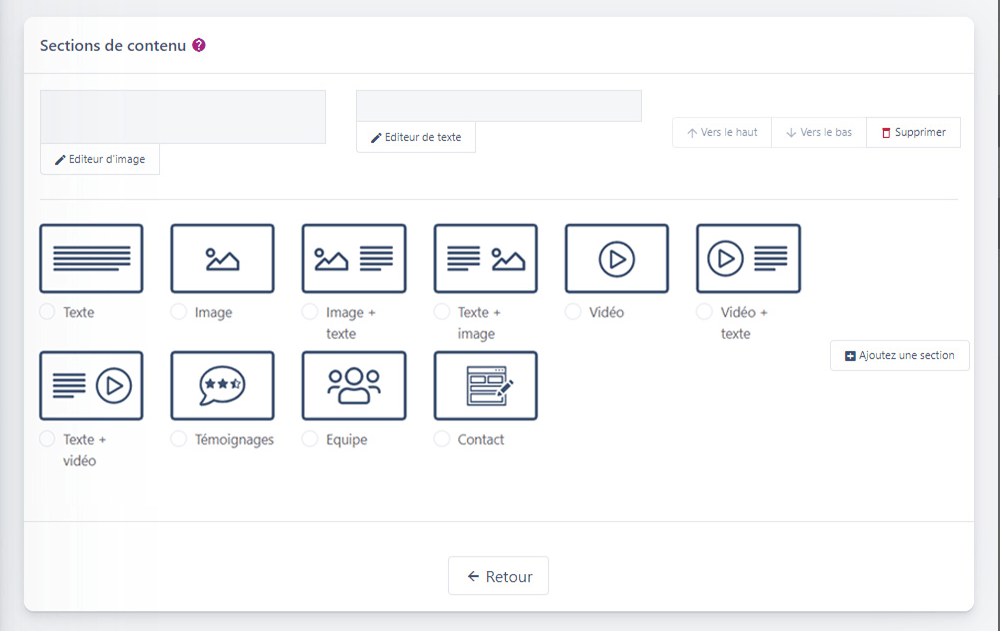Open help via purple question mark icon
Screen dimensions: 1000x631
(x=199, y=45)
